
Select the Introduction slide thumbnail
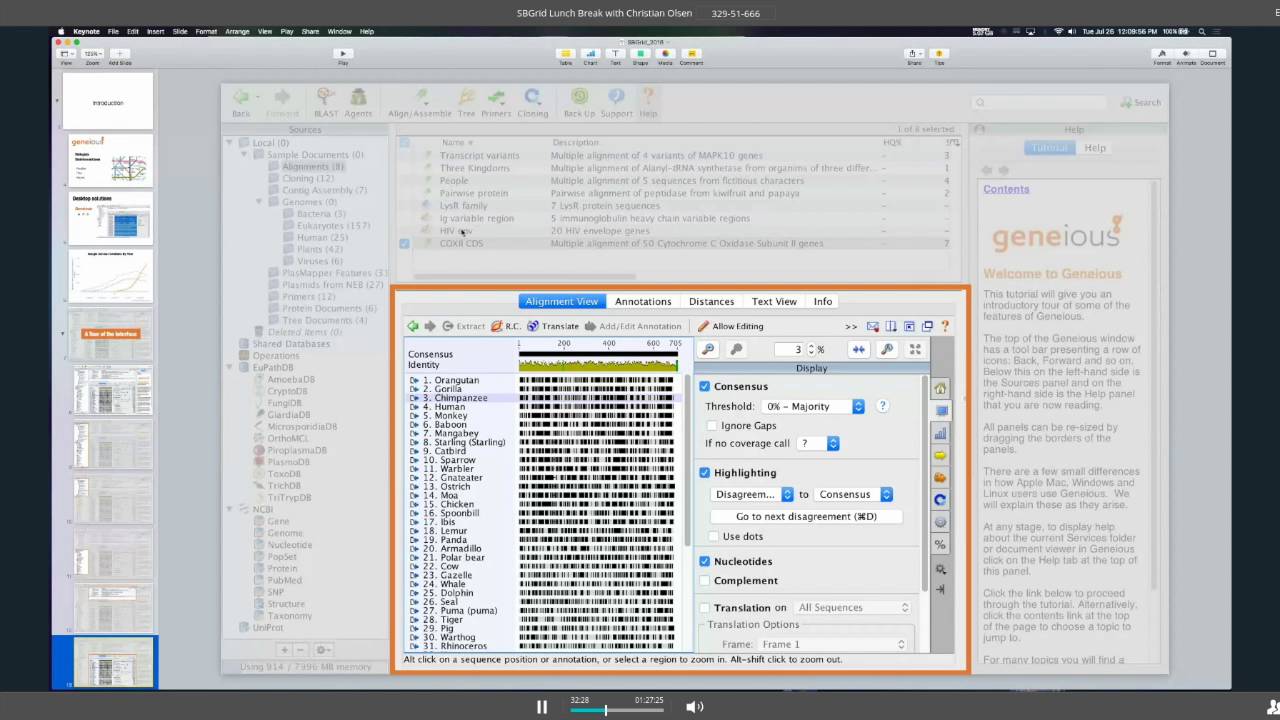(108, 102)
